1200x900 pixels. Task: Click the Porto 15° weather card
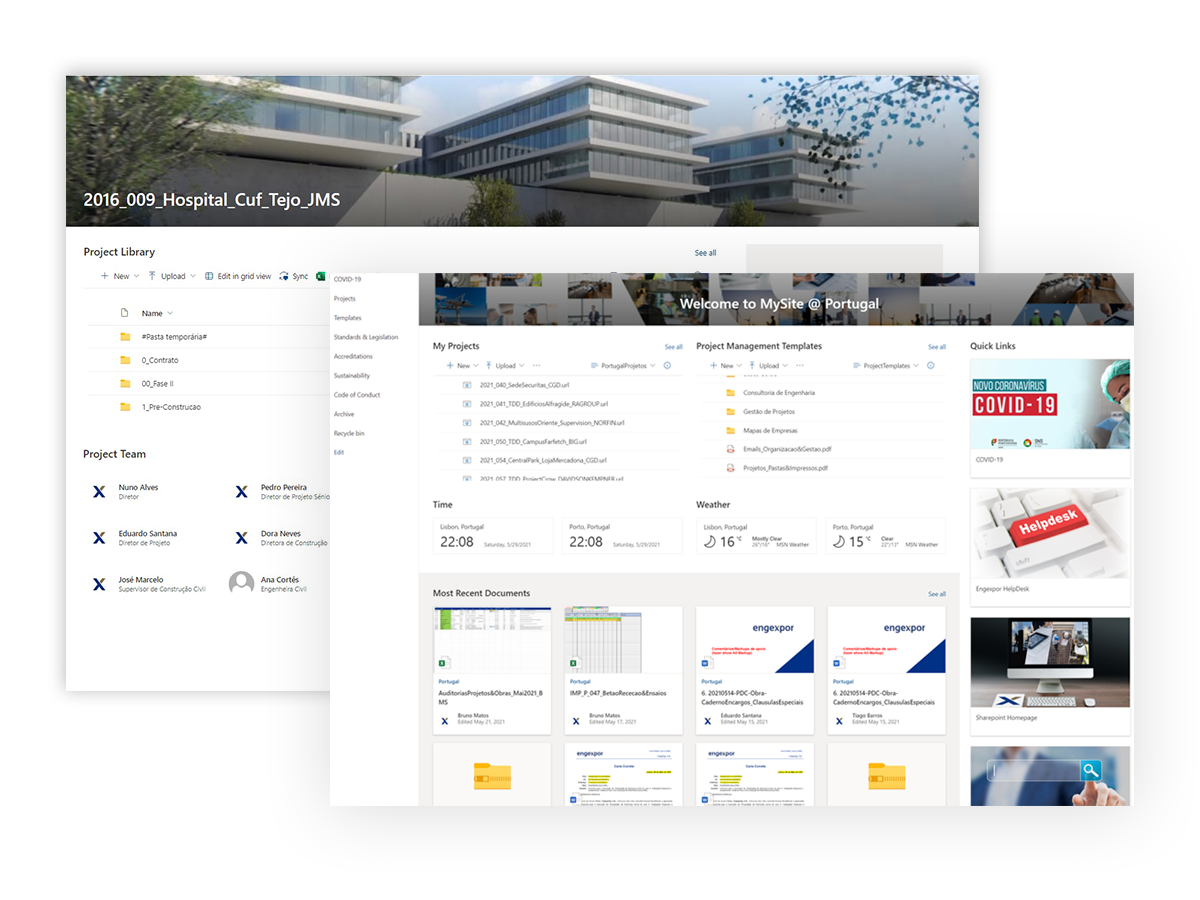(x=886, y=536)
